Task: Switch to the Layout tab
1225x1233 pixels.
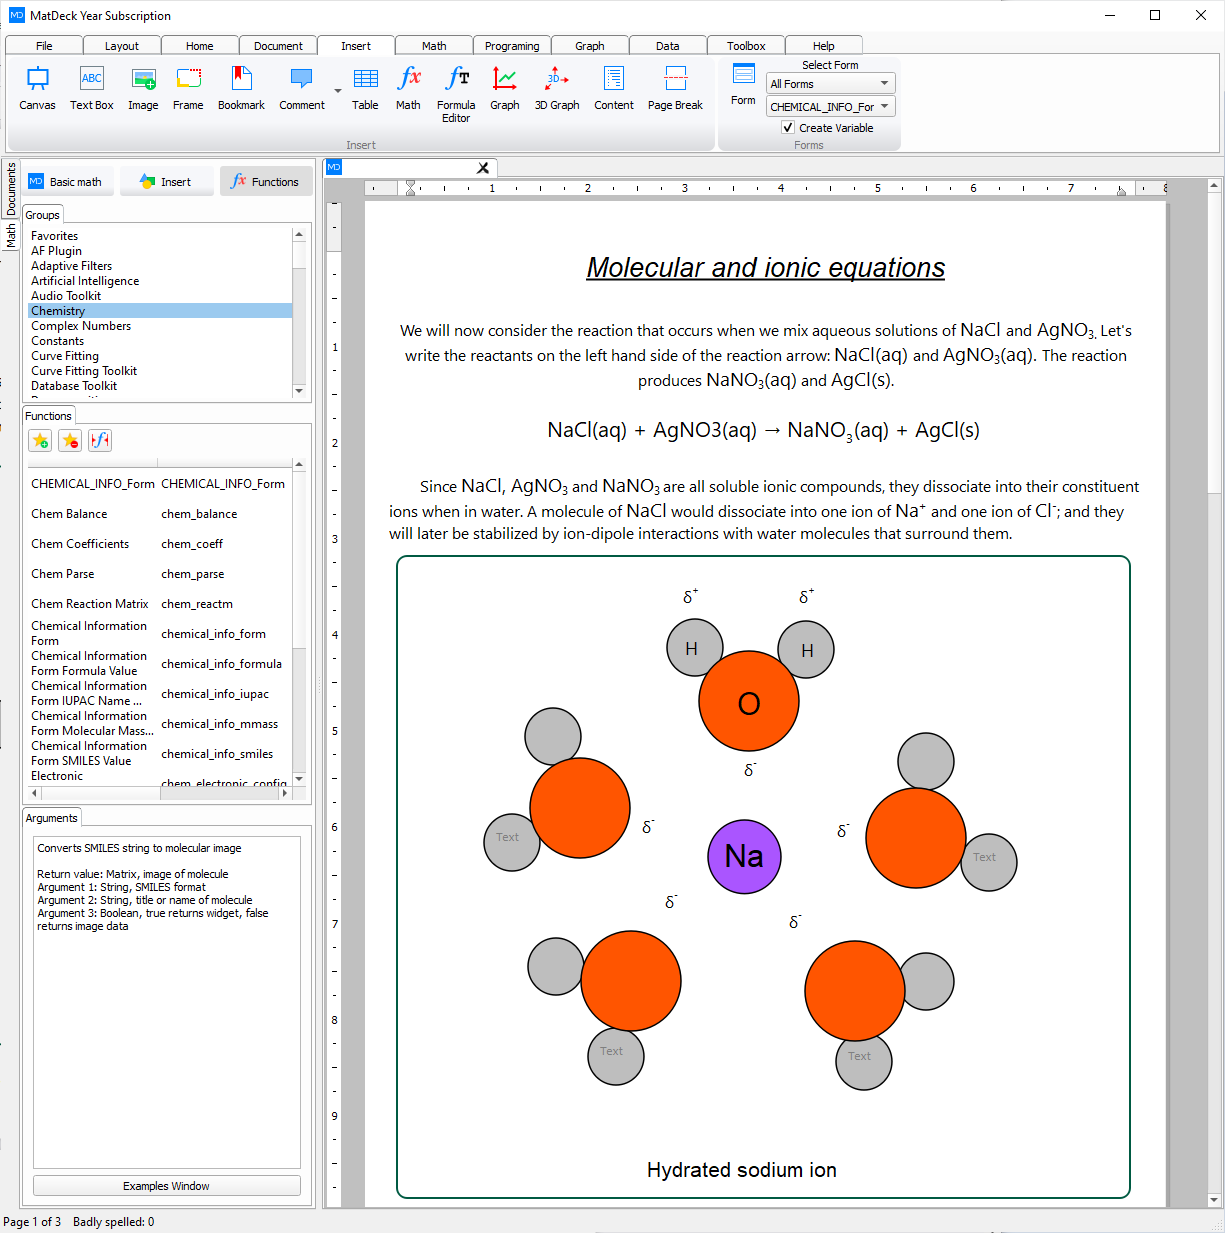Action: point(122,46)
